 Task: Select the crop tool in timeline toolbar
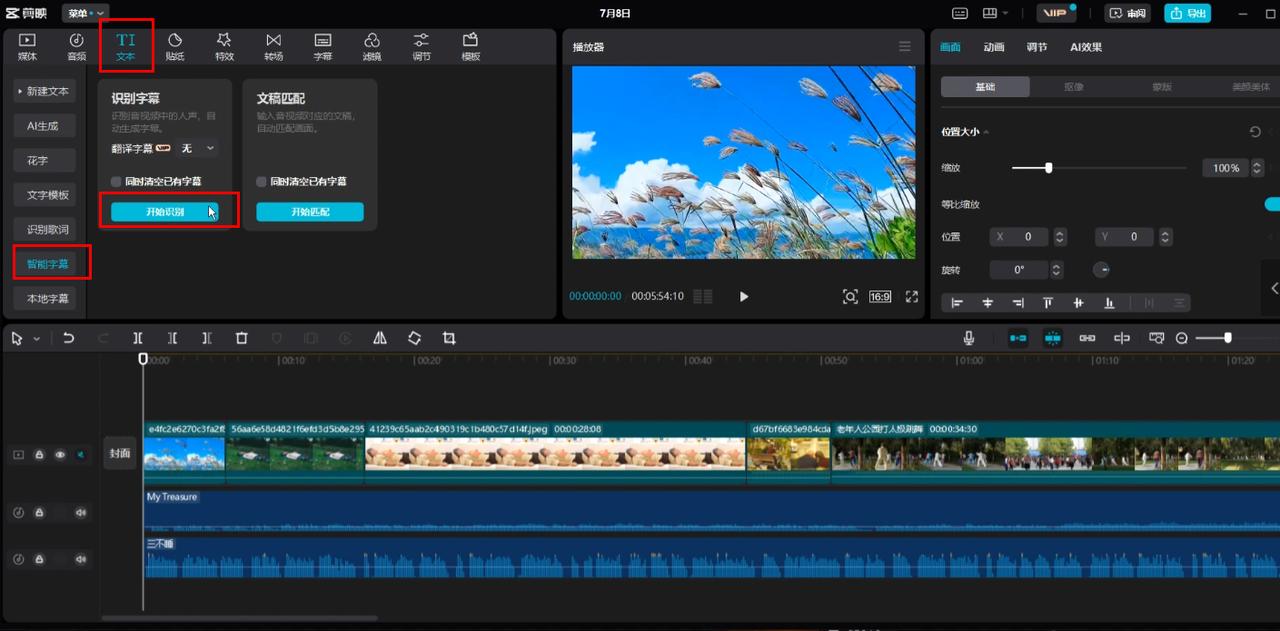449,339
